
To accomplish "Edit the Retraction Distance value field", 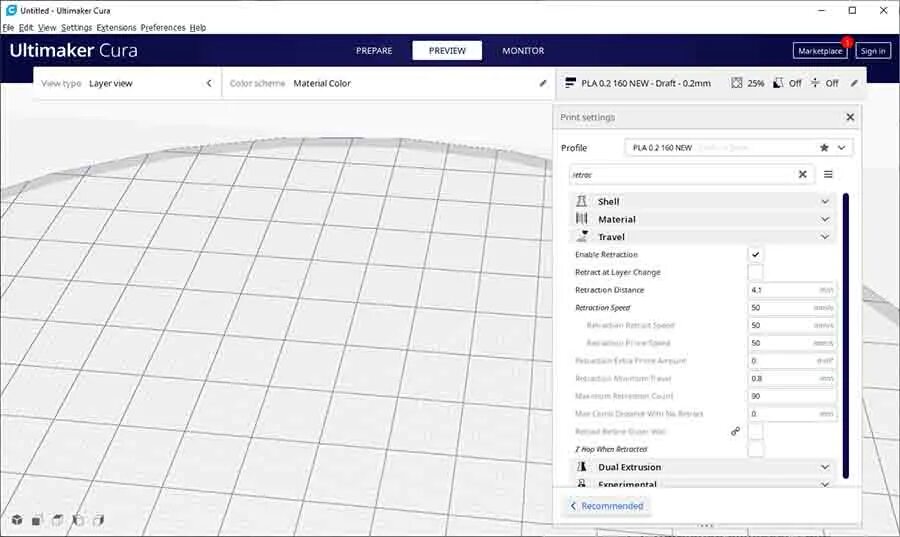I will (x=792, y=290).
